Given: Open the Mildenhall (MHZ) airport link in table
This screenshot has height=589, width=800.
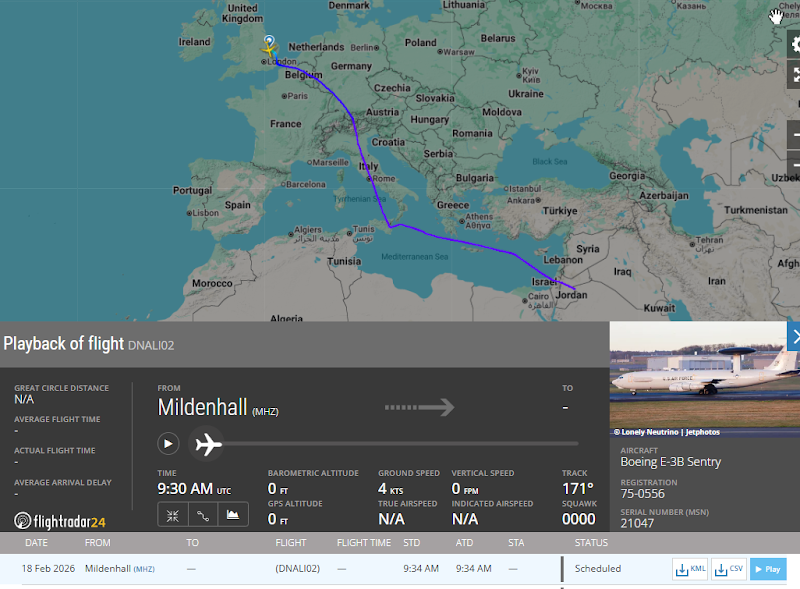Looking at the screenshot, I should [118, 569].
